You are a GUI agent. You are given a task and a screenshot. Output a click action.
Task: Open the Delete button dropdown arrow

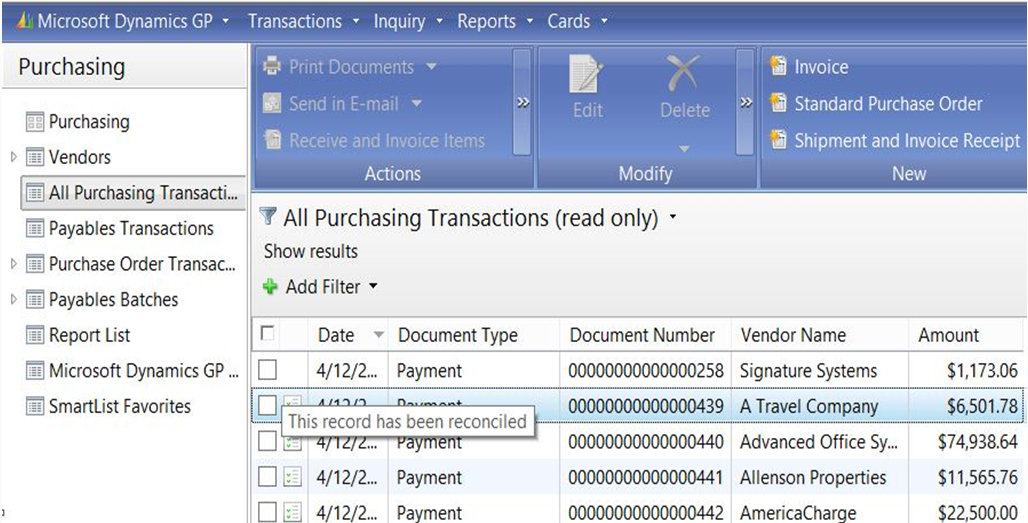pyautogui.click(x=684, y=148)
